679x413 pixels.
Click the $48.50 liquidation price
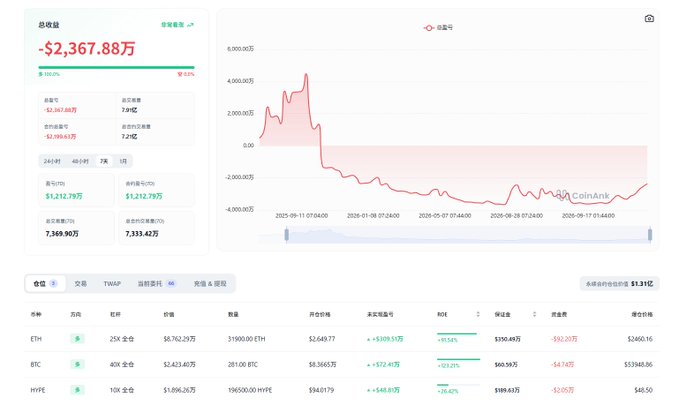click(x=643, y=390)
